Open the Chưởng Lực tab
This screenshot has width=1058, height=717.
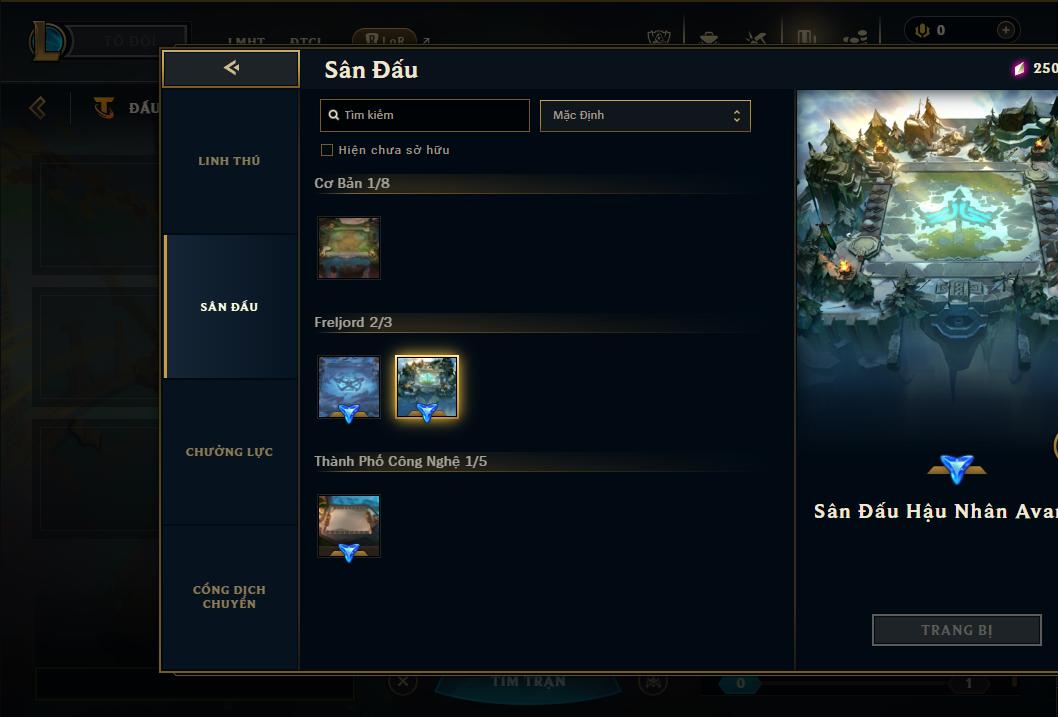coord(229,452)
